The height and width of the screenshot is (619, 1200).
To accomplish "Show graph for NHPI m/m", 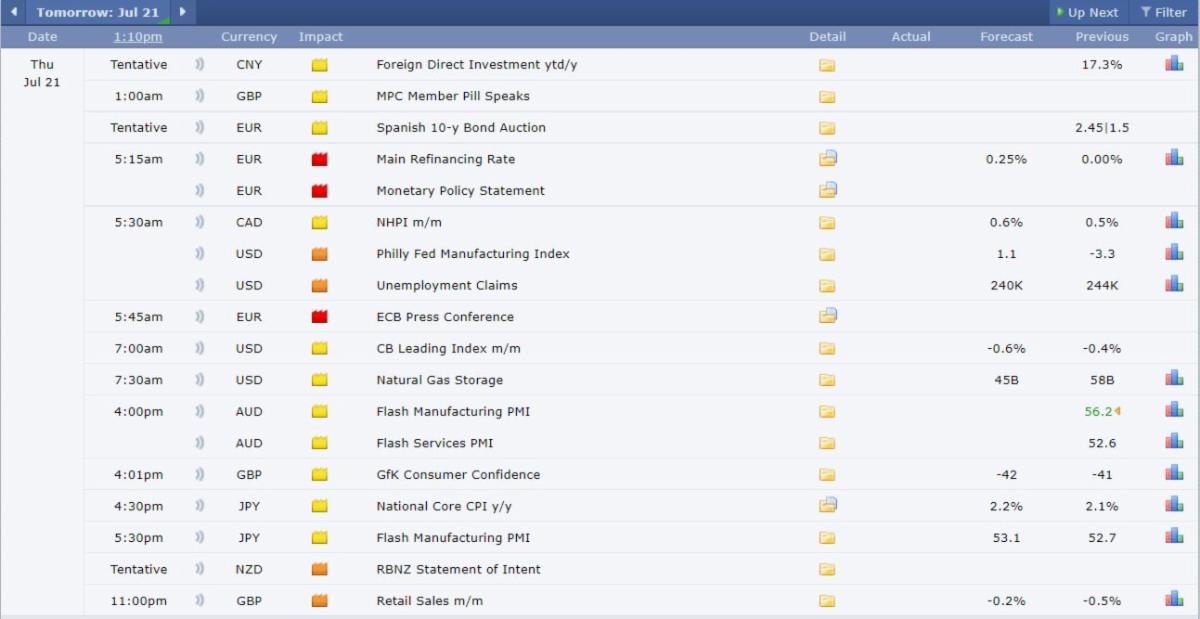I will [x=1174, y=221].
